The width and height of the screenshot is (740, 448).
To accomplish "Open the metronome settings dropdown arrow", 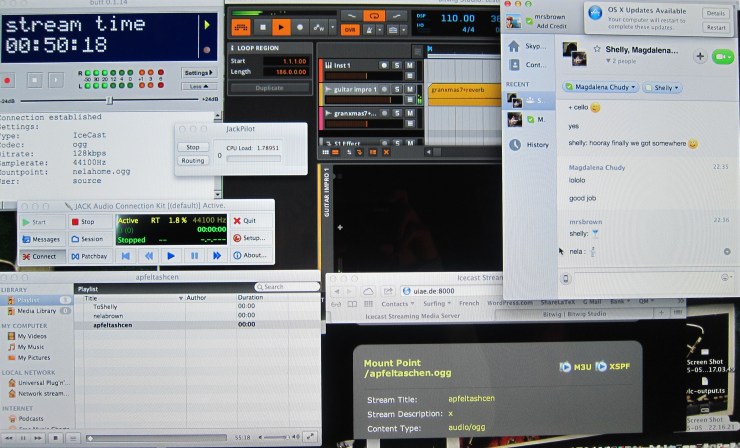I will [x=380, y=30].
